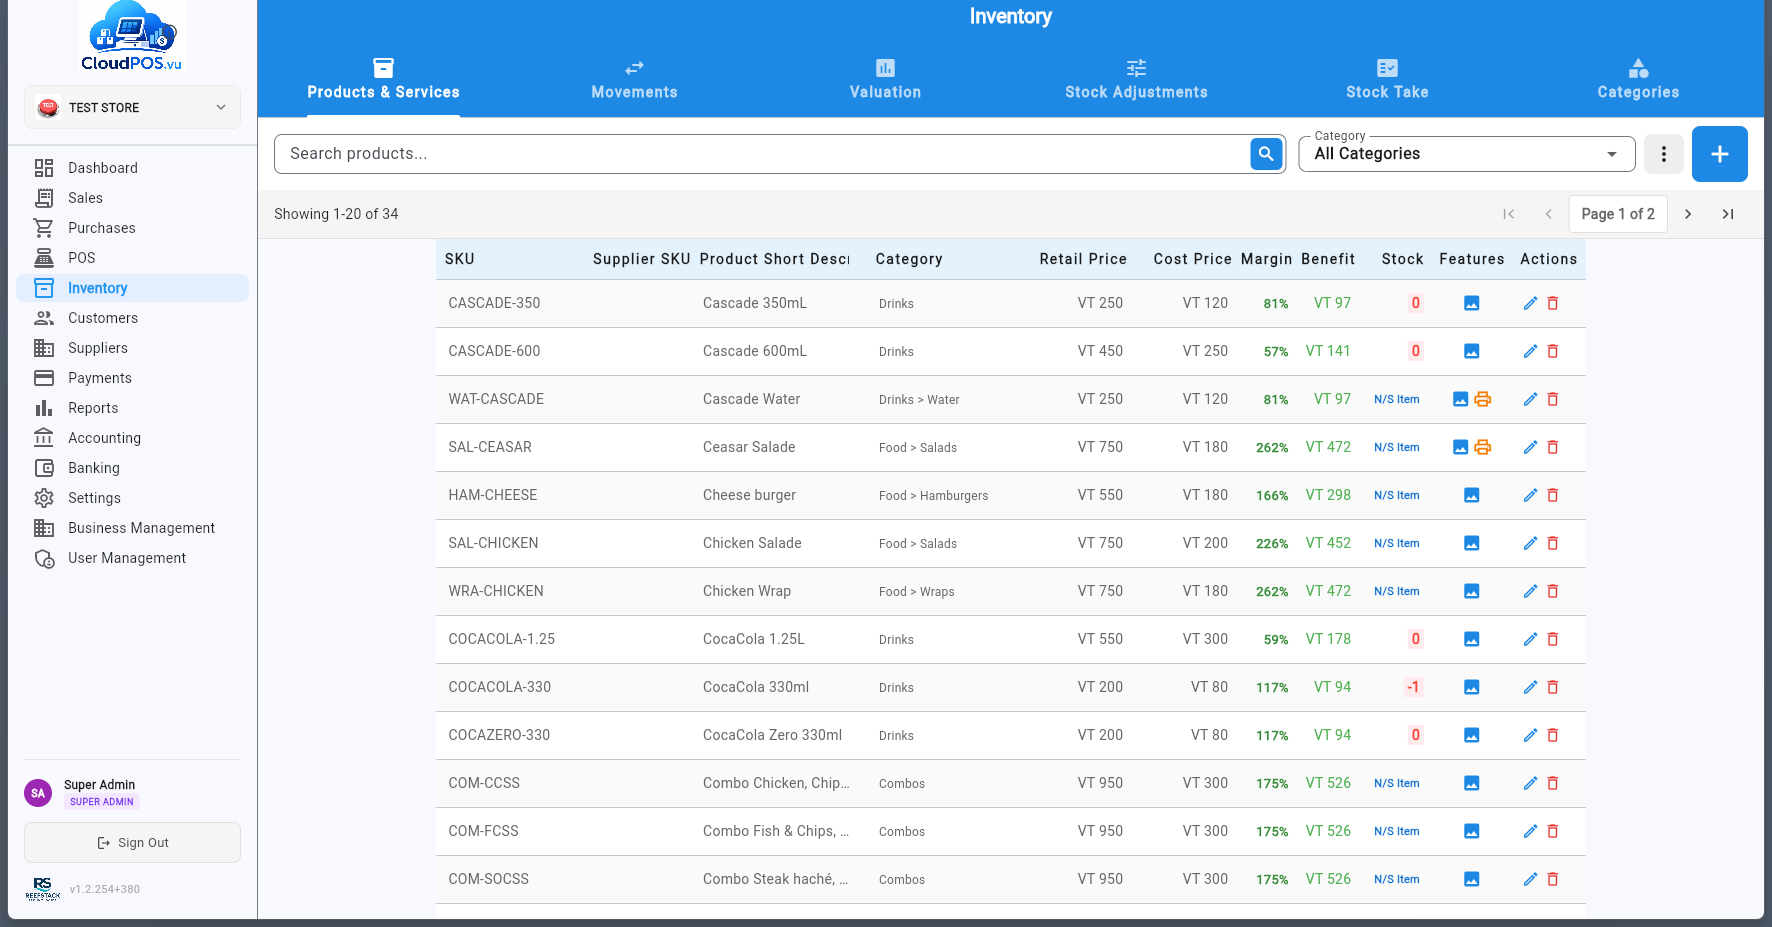The height and width of the screenshot is (927, 1772).
Task: Open Business Management in sidebar
Action: 132,528
